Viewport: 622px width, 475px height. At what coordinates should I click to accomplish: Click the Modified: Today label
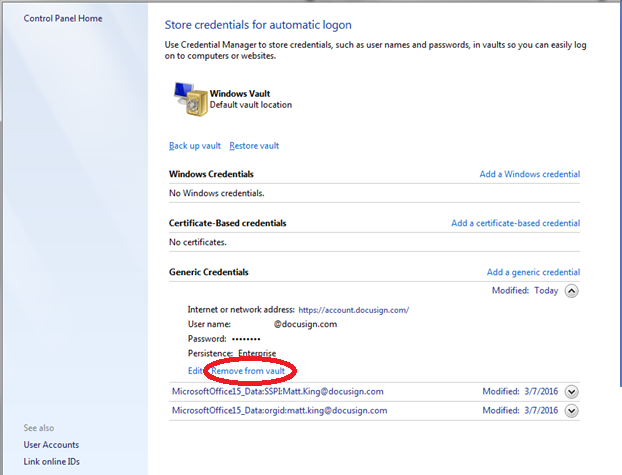524,291
